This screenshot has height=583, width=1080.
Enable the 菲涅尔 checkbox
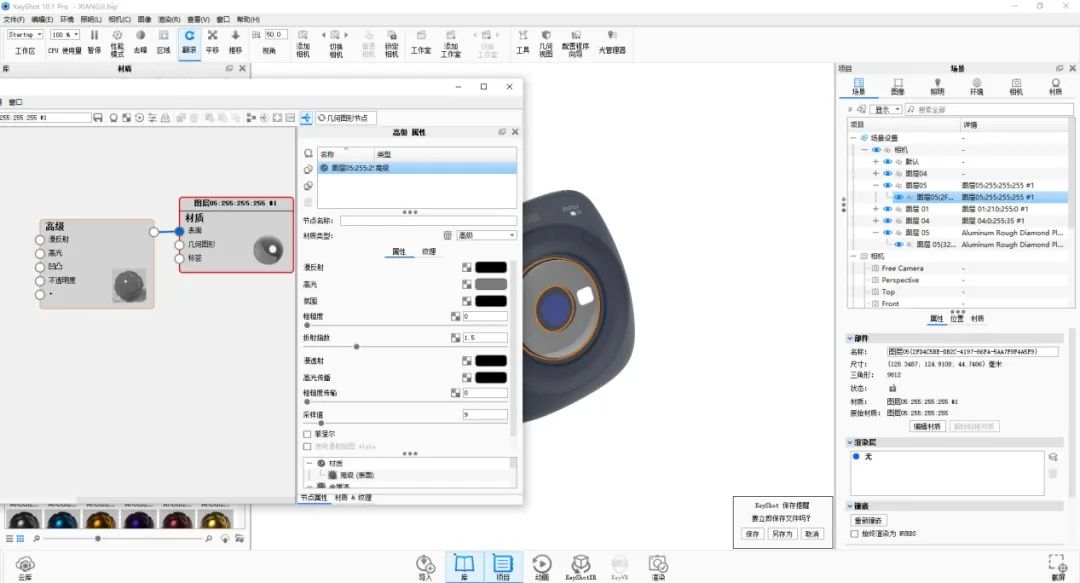[x=307, y=434]
